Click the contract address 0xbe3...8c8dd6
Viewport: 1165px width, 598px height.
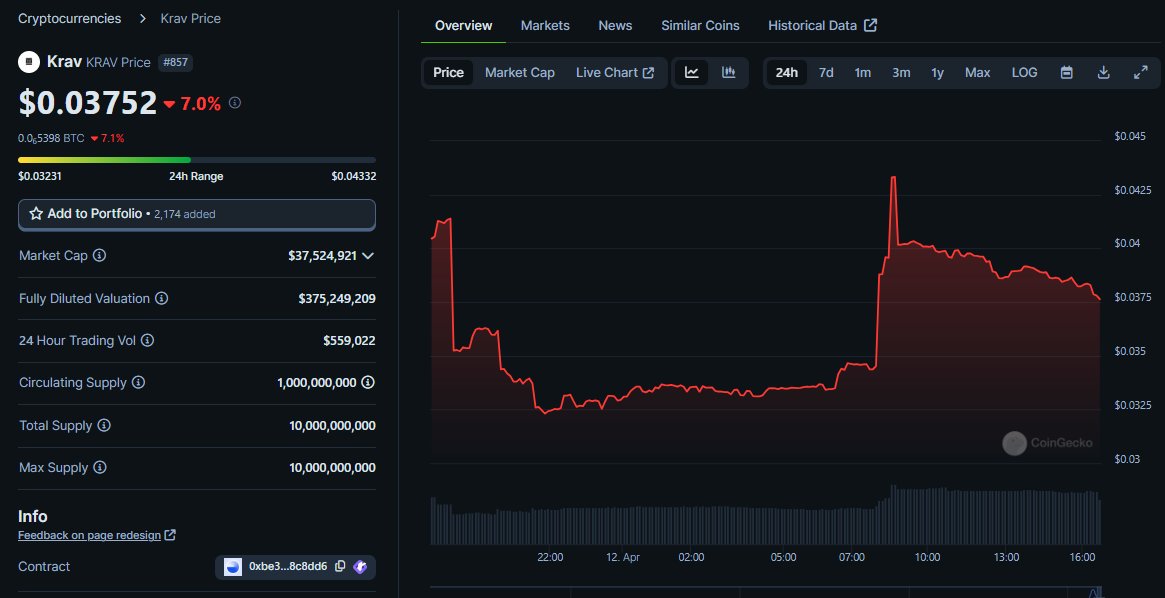coord(288,567)
